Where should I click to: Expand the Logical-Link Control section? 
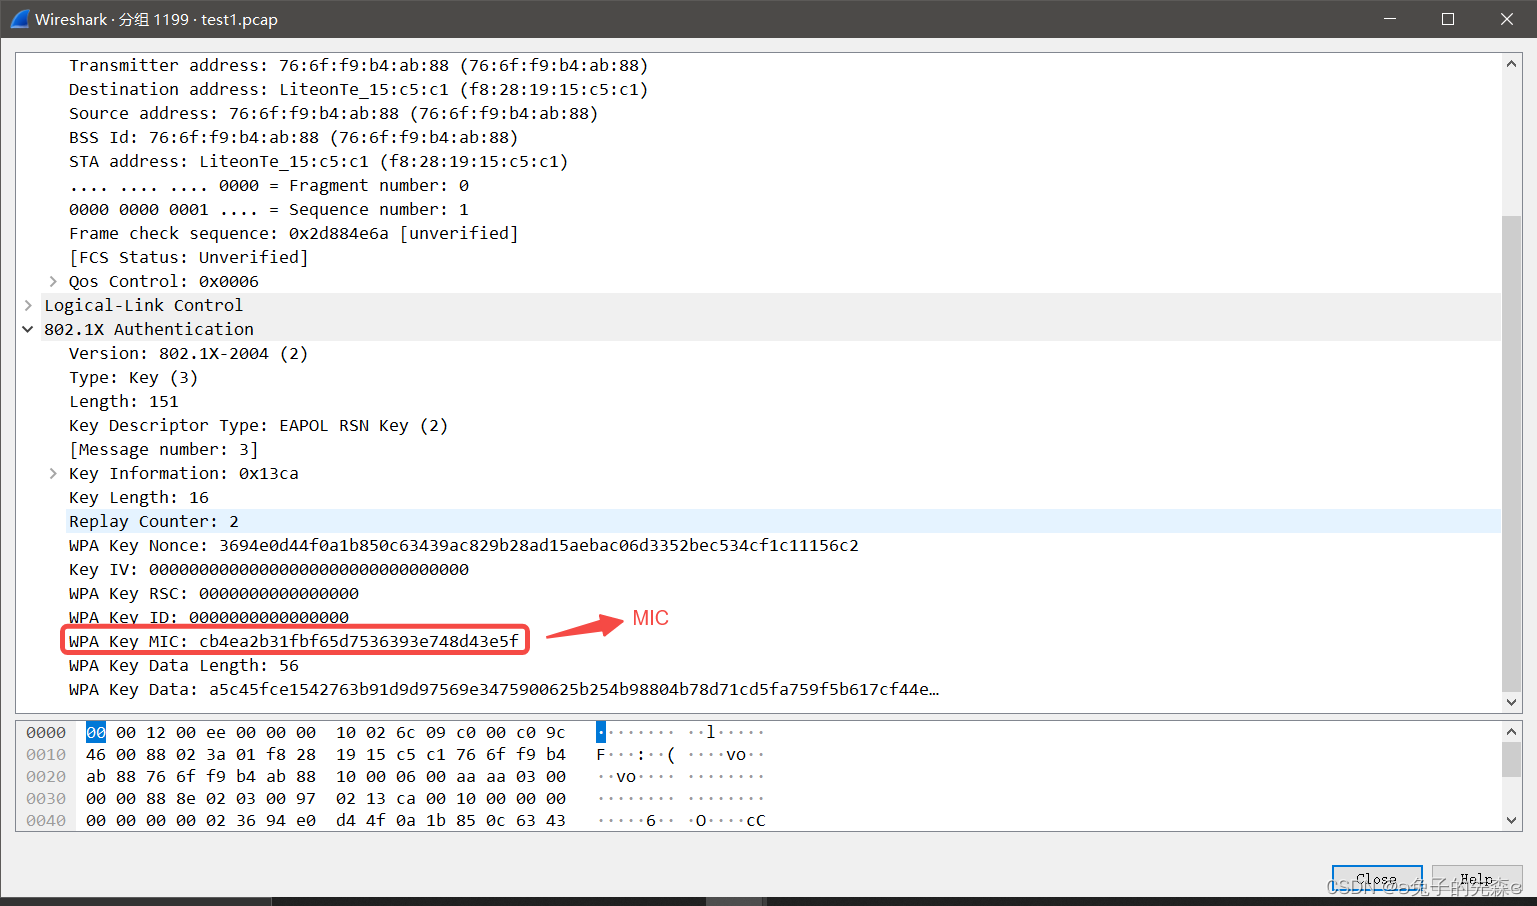tap(28, 305)
